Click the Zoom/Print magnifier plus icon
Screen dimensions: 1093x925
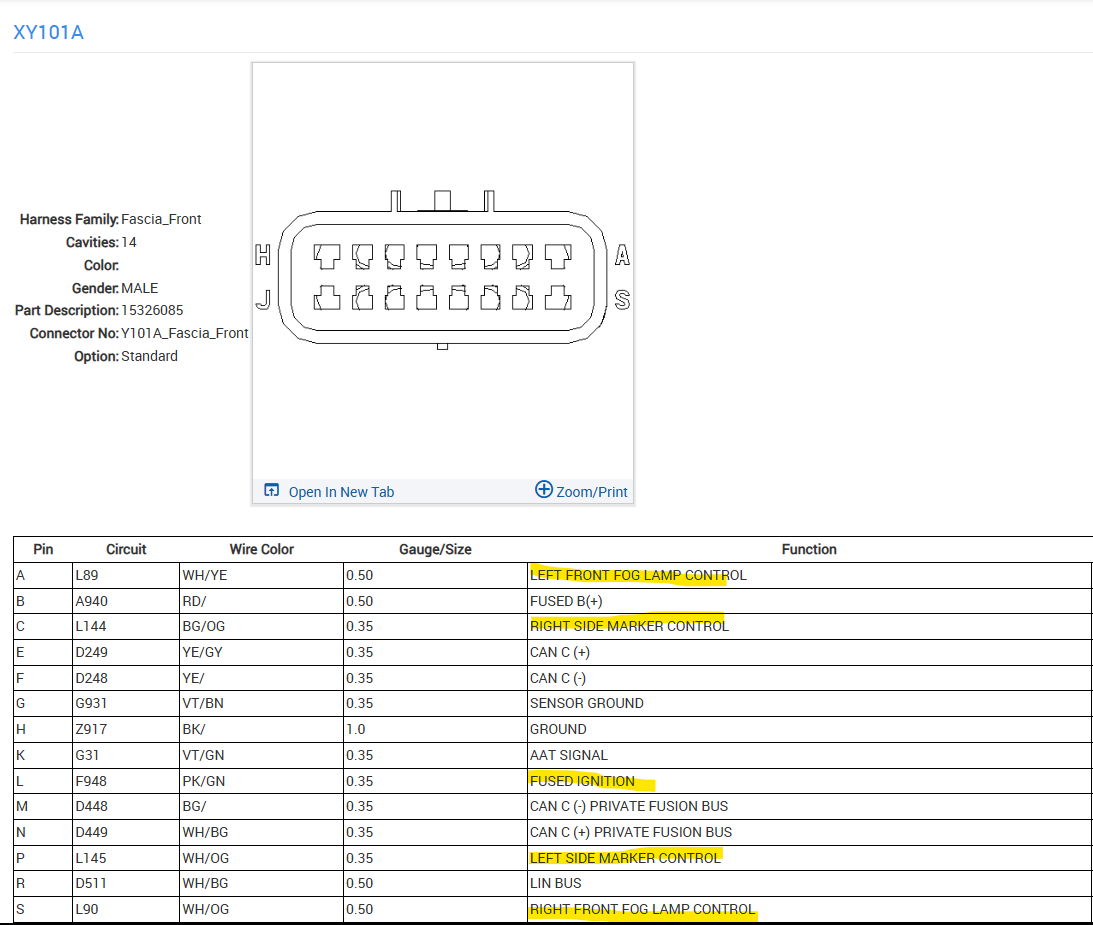544,489
